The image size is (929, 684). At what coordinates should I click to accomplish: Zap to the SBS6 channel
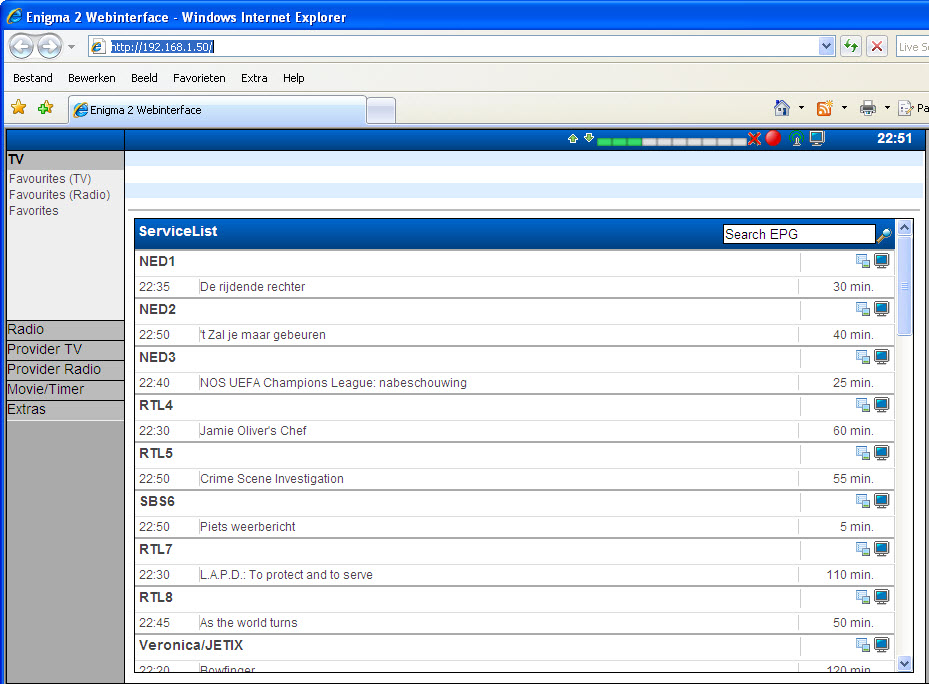pos(157,501)
